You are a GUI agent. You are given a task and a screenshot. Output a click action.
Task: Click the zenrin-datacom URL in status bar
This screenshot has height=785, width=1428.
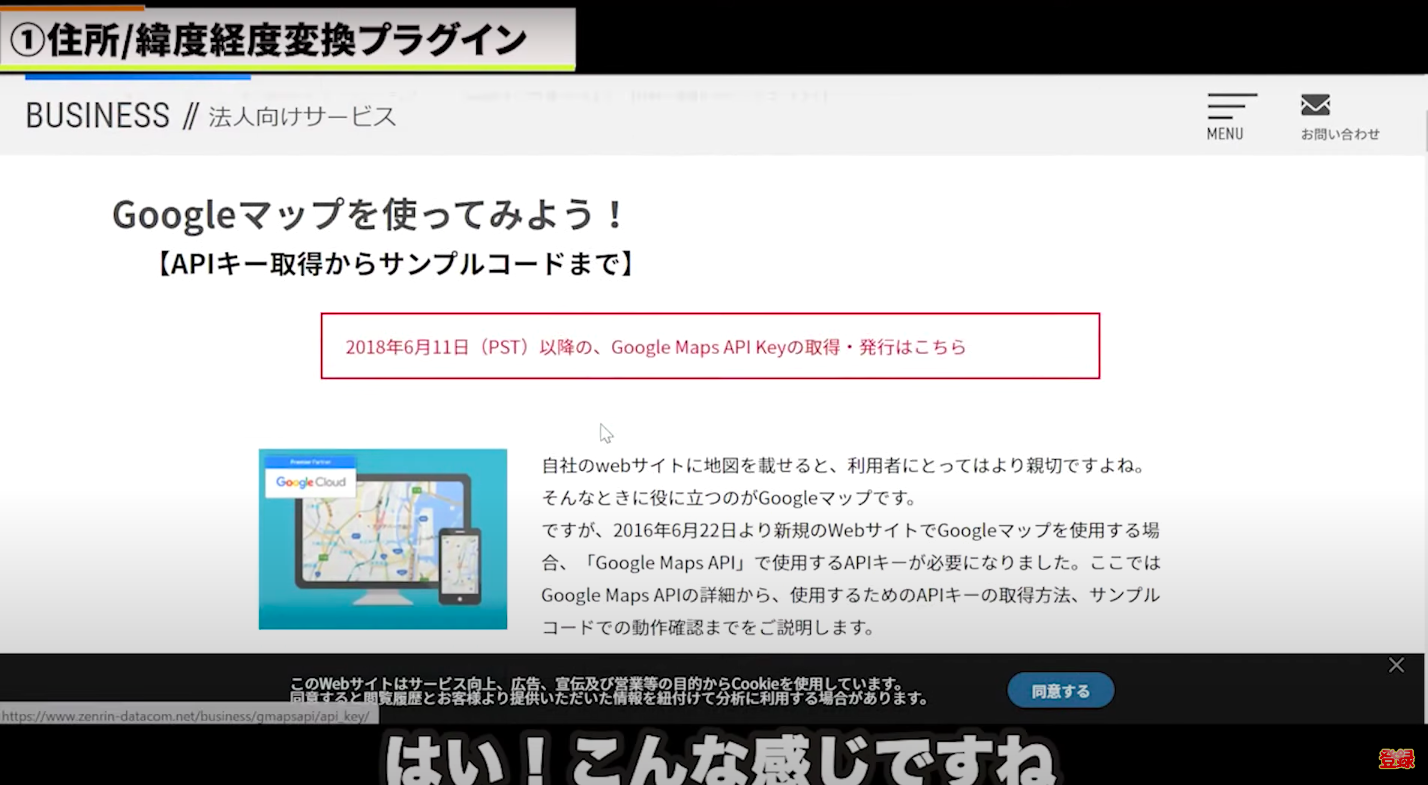coord(186,716)
